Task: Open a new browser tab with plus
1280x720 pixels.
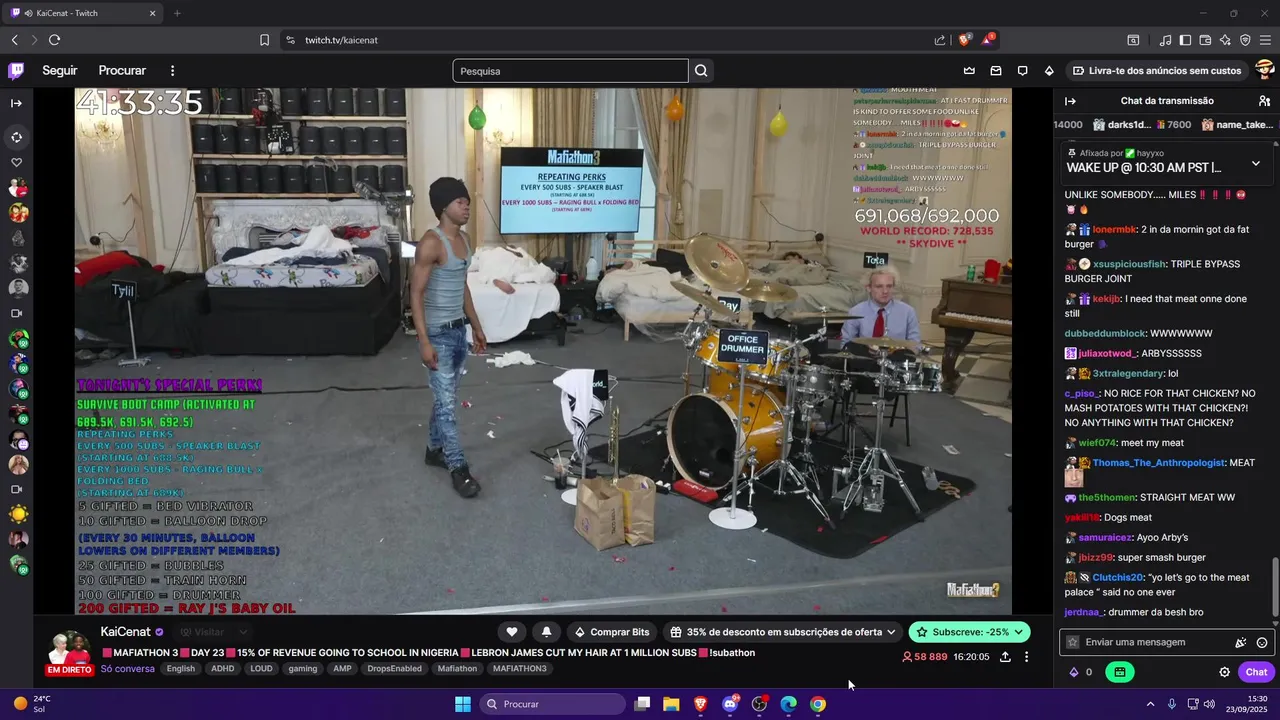Action: click(x=177, y=13)
